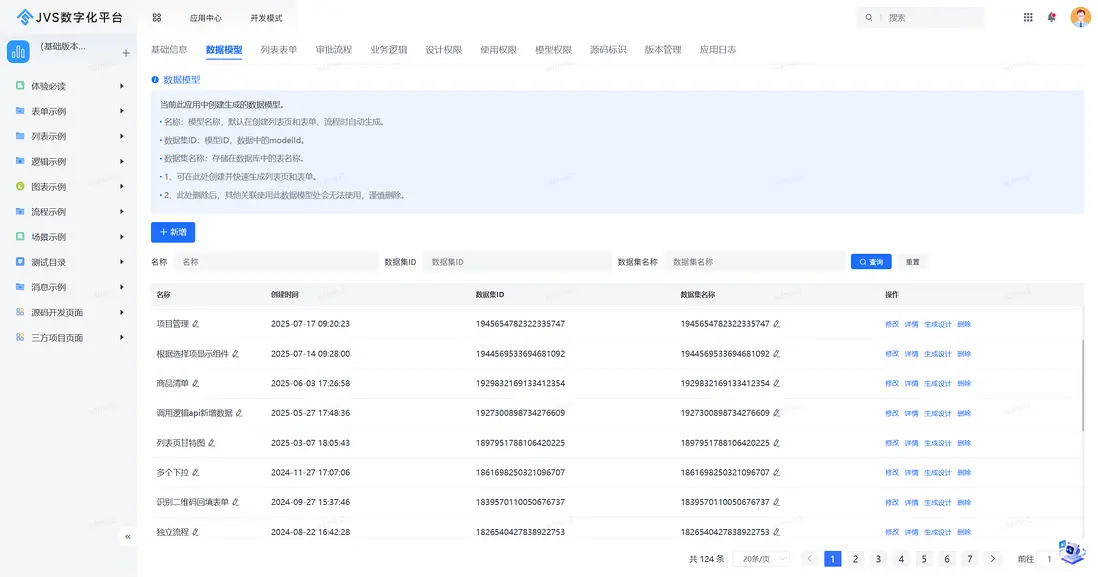The width and height of the screenshot is (1098, 577).
Task: Expand the 源码开发页面 sidebar item
Action: coord(121,312)
